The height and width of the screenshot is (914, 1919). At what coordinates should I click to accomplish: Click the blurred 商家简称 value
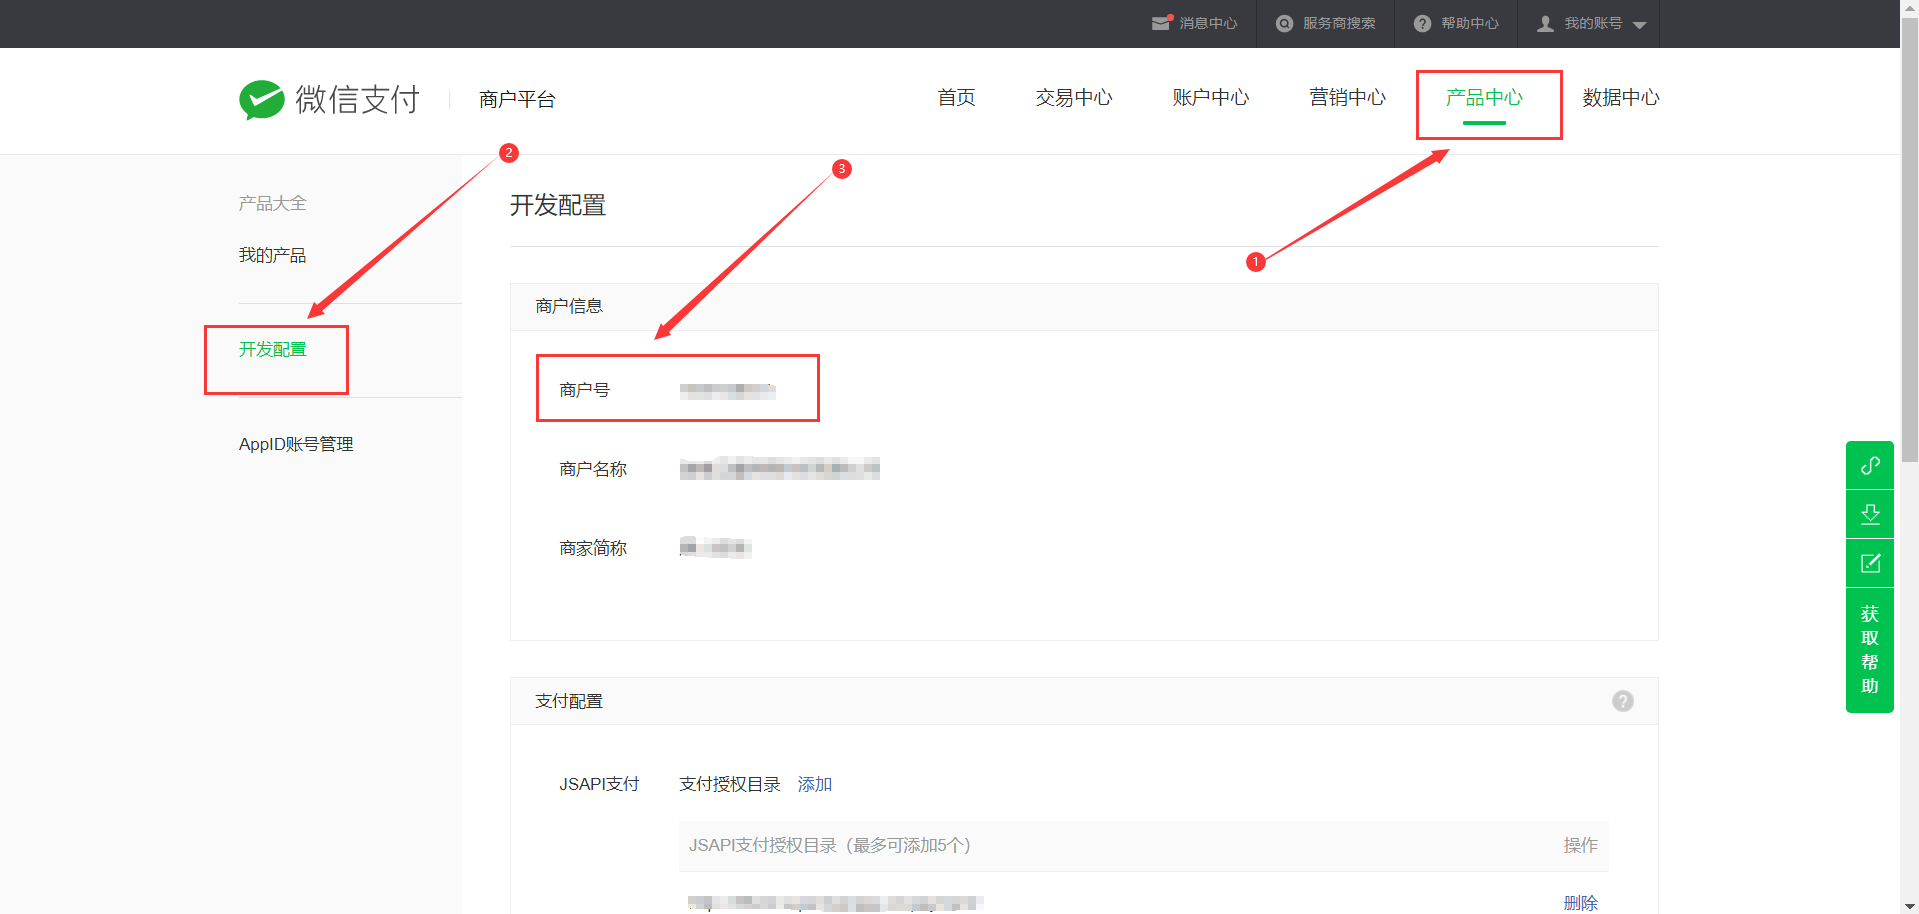click(x=715, y=548)
